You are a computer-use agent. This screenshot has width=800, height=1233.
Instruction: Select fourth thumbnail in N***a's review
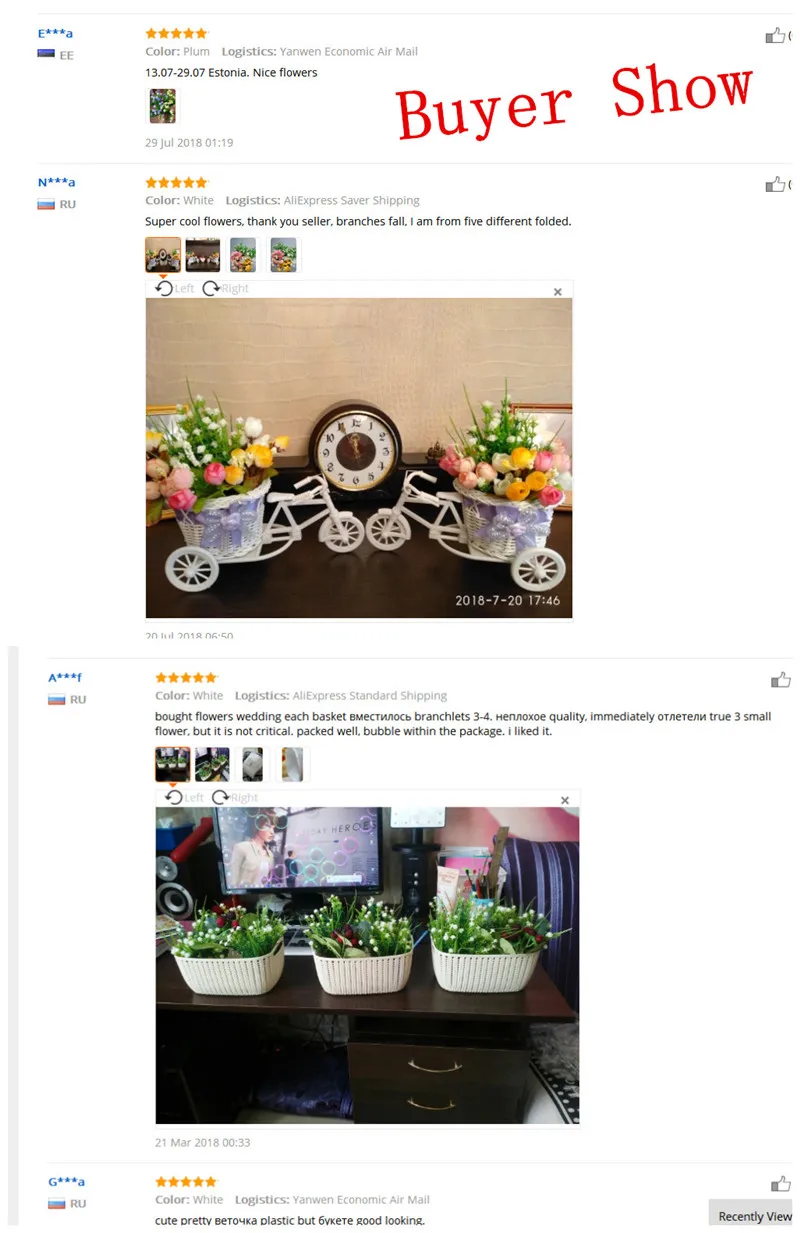point(283,255)
